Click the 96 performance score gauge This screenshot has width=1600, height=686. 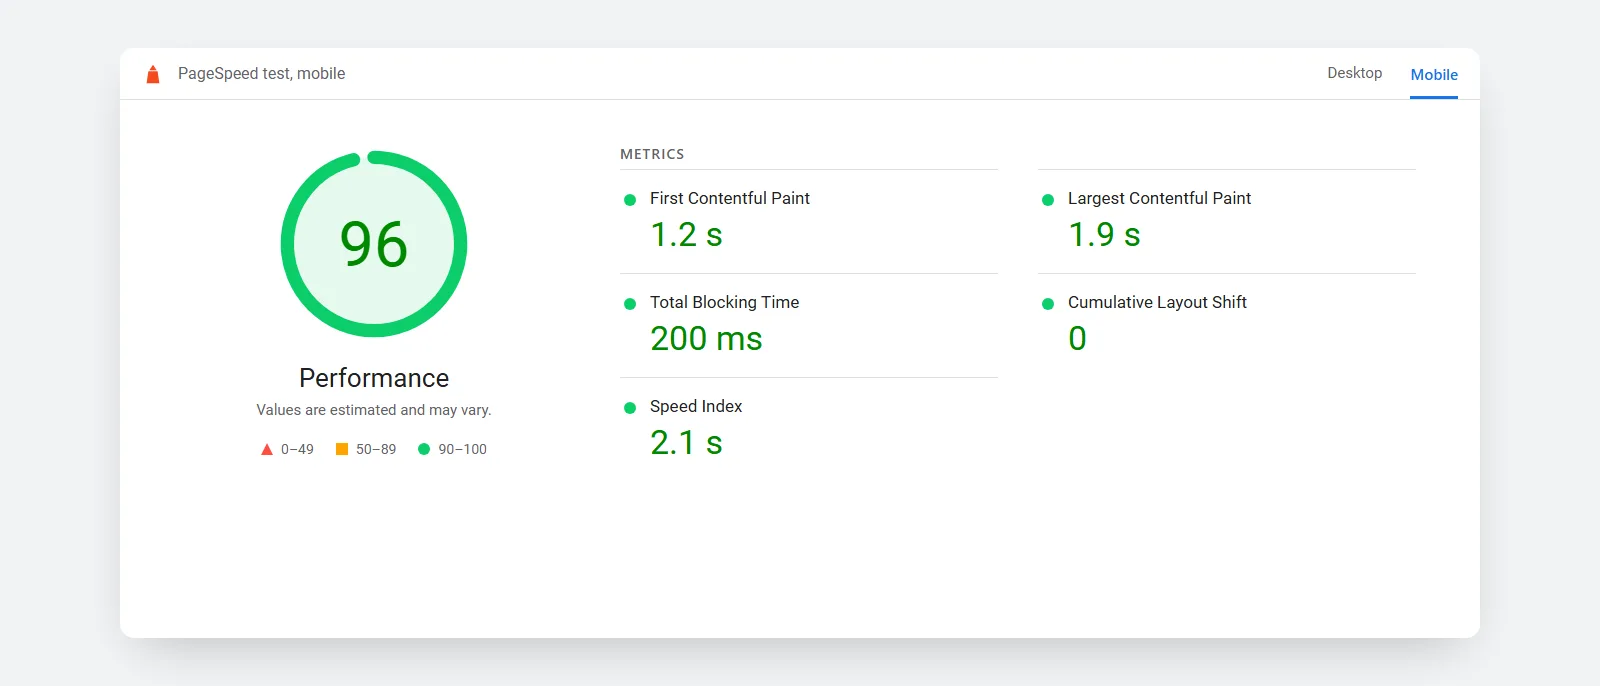374,244
